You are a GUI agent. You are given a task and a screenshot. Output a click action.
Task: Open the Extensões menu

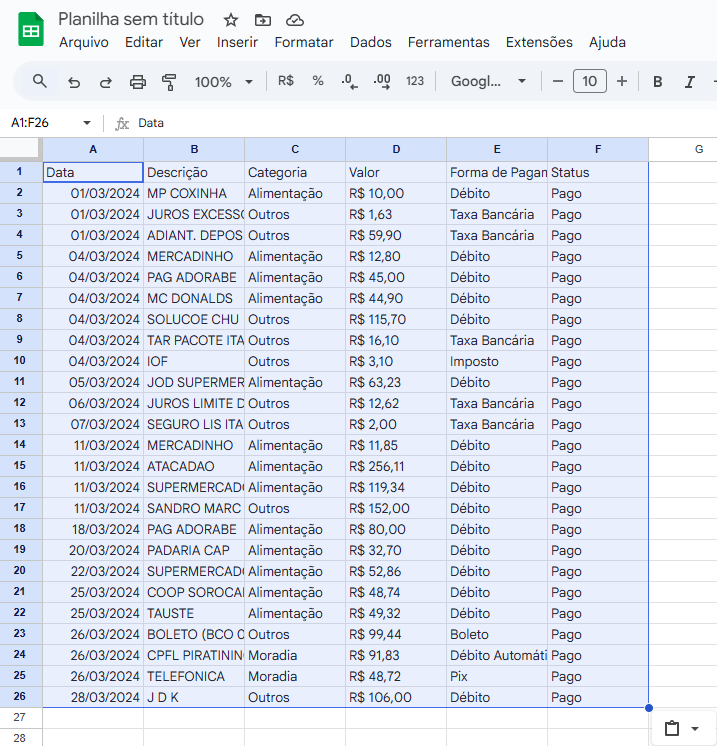click(x=539, y=42)
